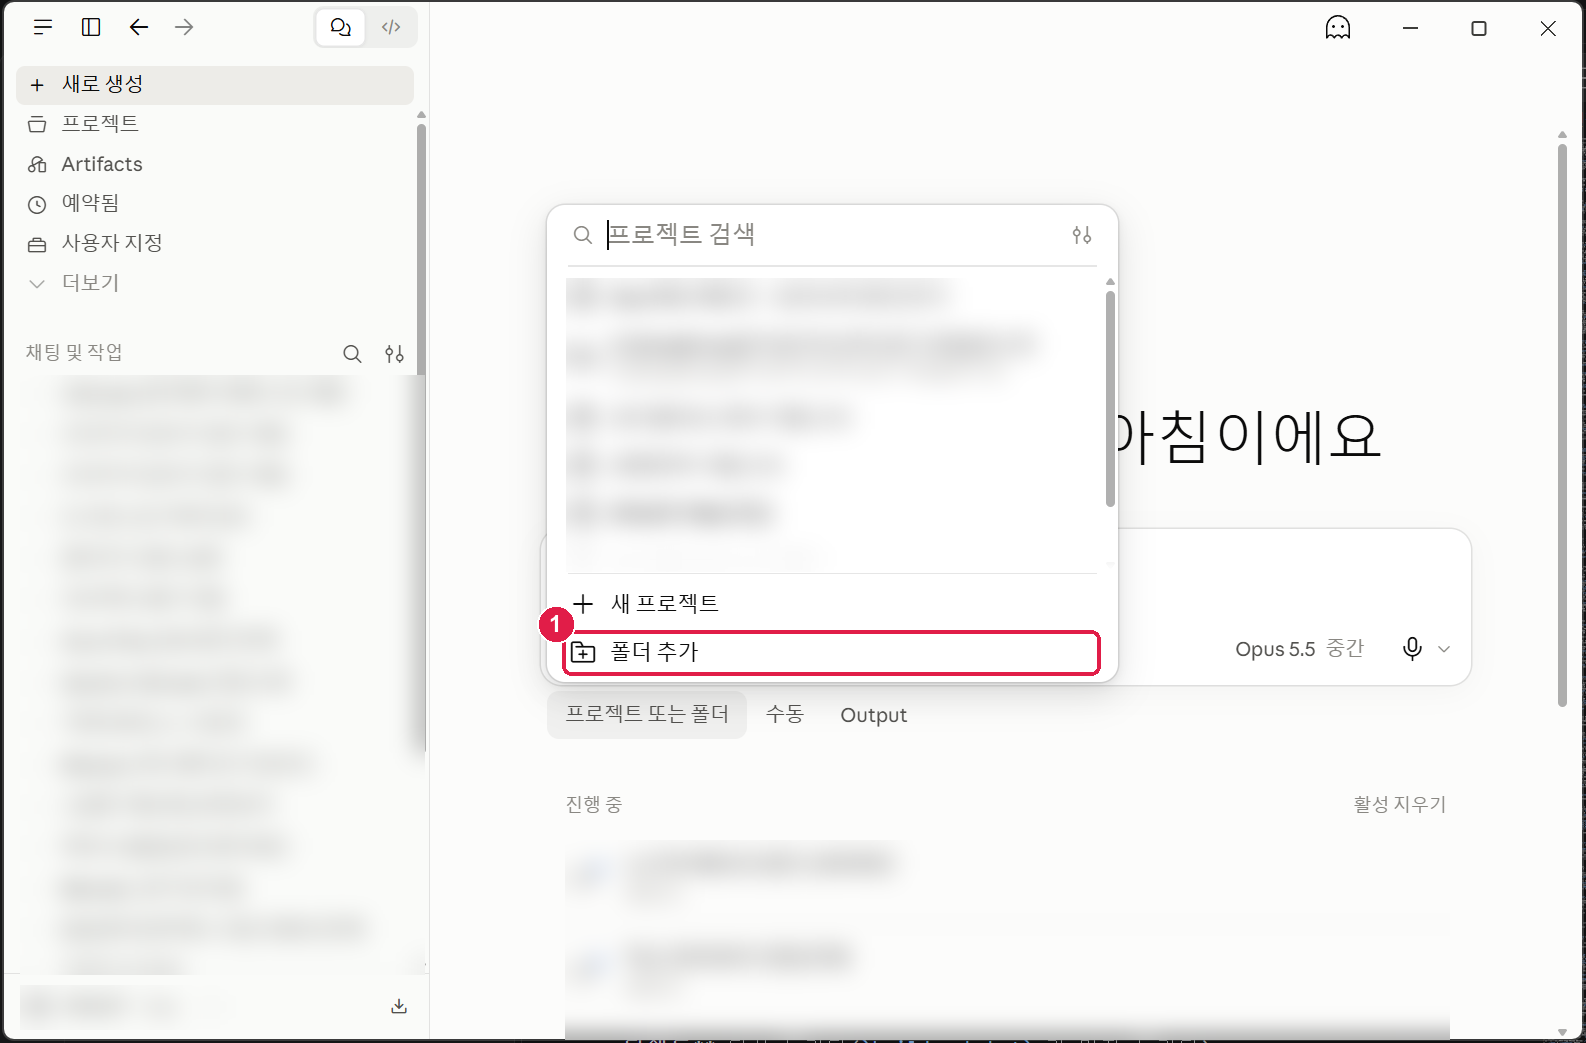Click the briefcase icon beside 사용자 지정

(37, 244)
